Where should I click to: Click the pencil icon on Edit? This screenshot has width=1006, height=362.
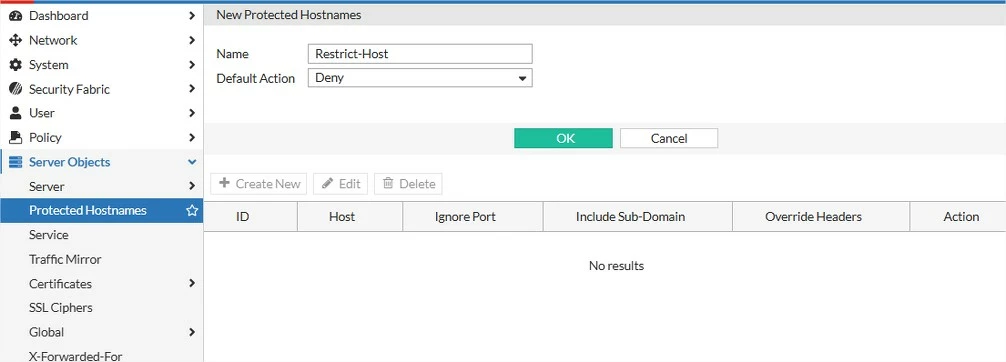[327, 184]
